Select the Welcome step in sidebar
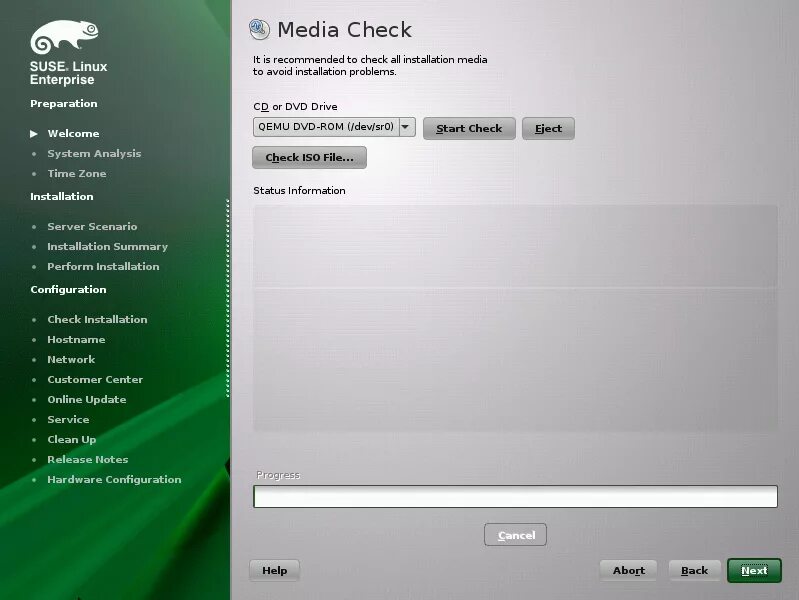 coord(73,134)
